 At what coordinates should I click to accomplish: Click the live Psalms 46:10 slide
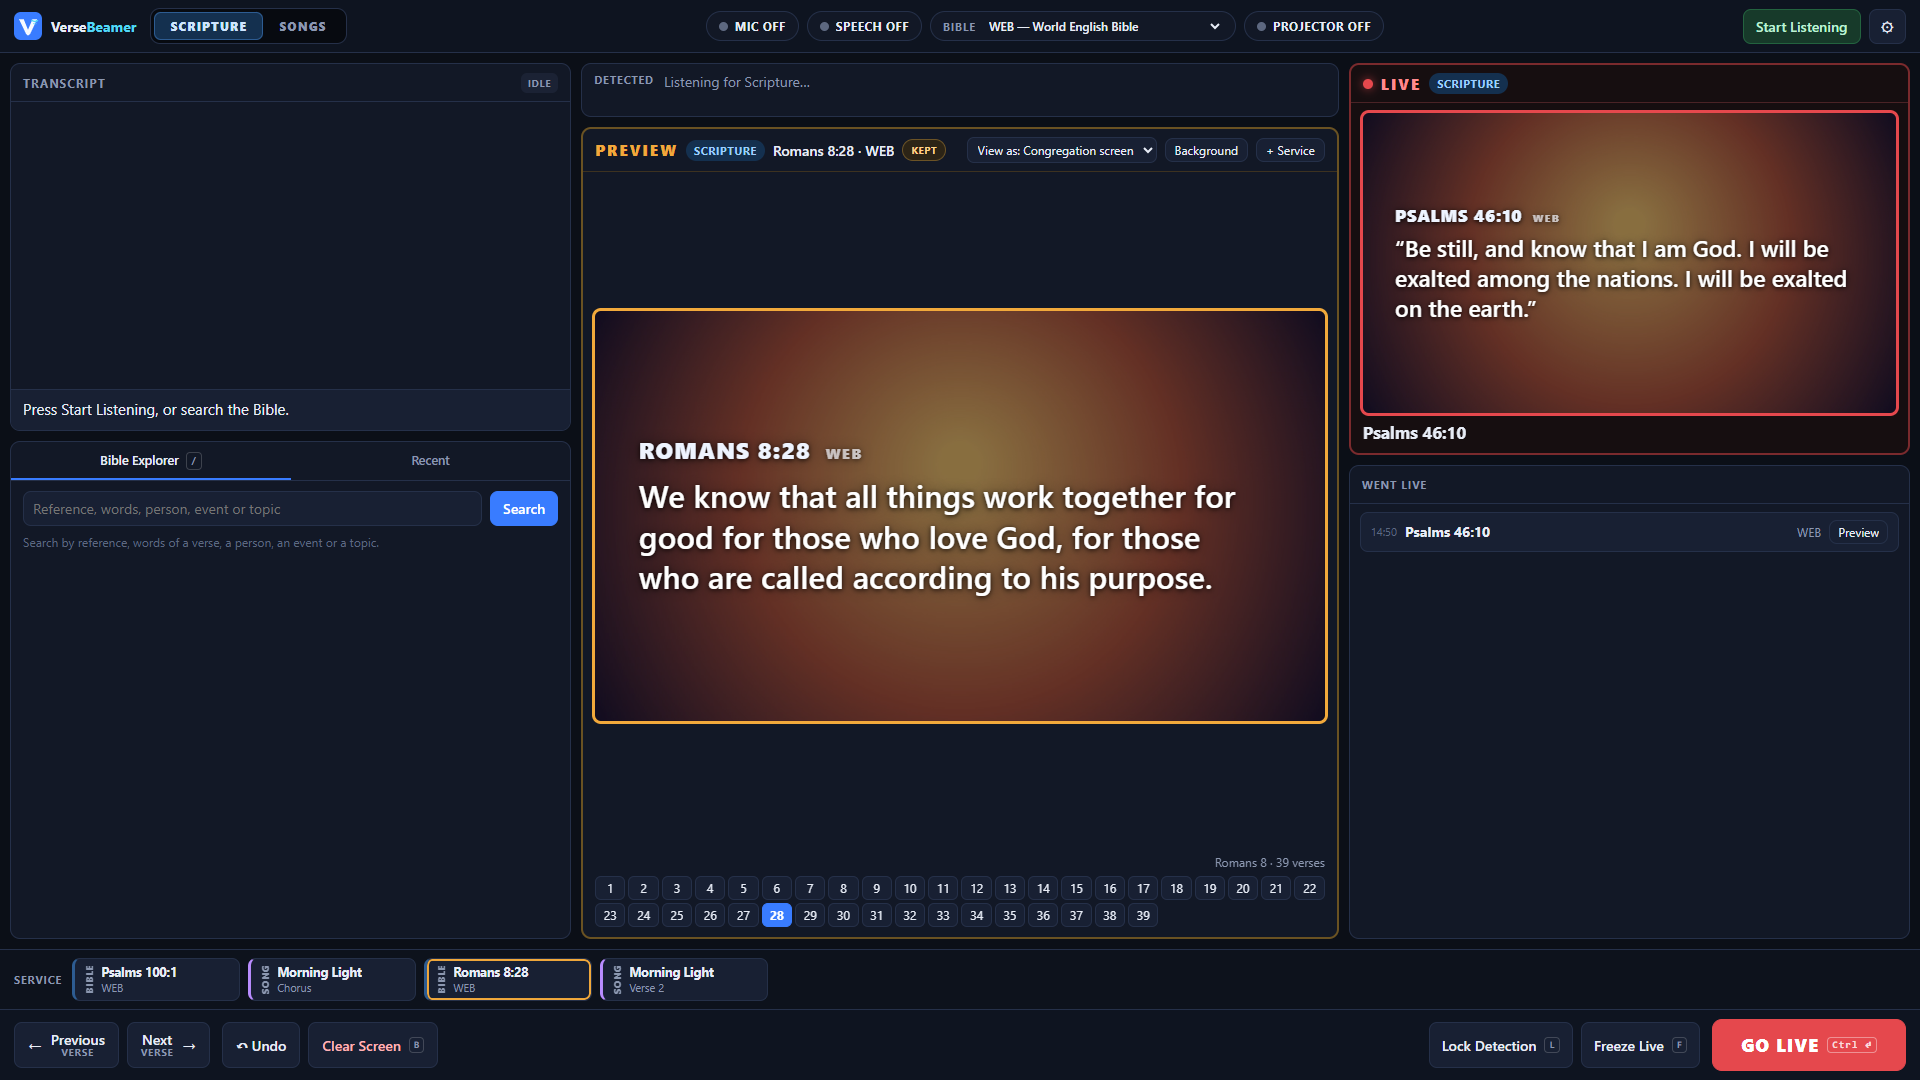point(1629,263)
